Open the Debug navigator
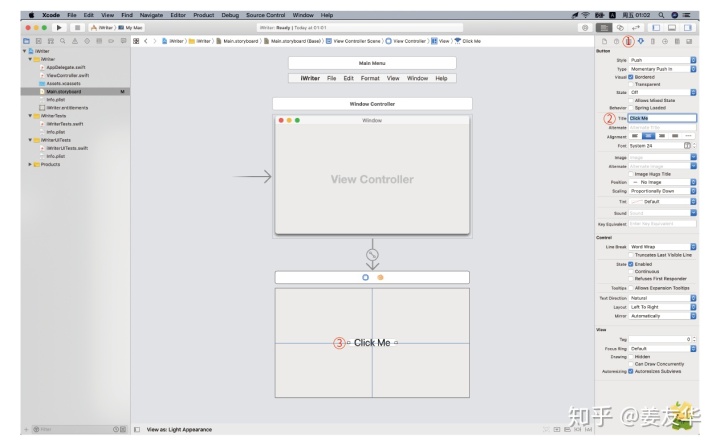 tap(99, 41)
